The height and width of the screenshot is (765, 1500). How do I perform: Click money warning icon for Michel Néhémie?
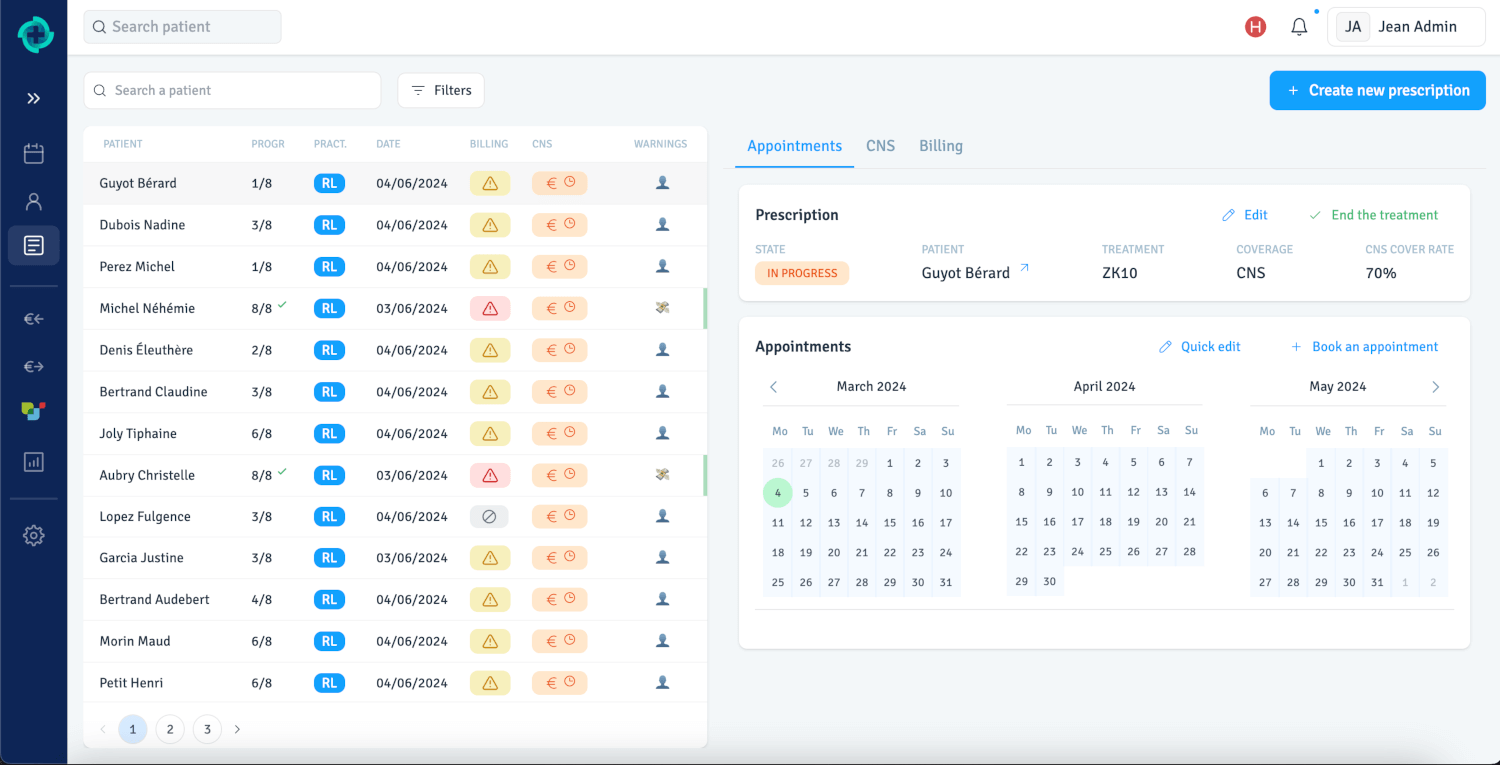pos(662,308)
